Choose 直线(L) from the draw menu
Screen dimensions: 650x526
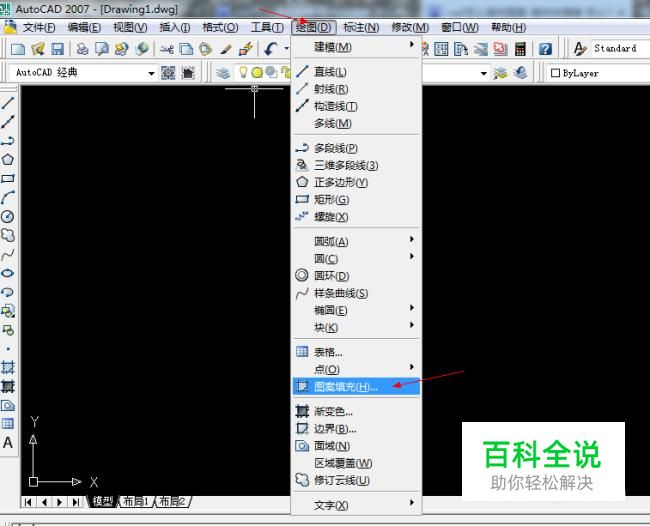pos(355,71)
